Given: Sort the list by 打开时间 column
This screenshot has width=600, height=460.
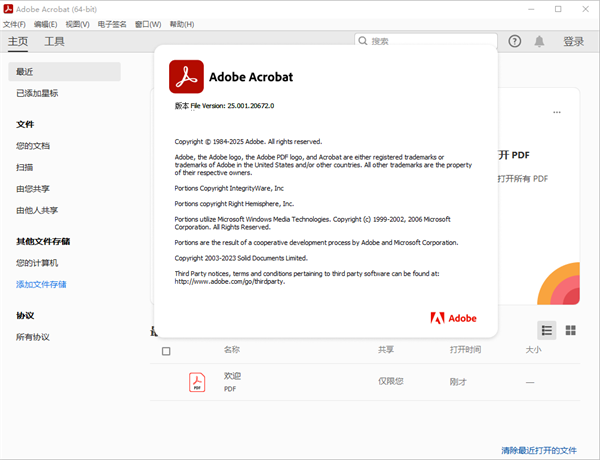Looking at the screenshot, I should pyautogui.click(x=465, y=350).
